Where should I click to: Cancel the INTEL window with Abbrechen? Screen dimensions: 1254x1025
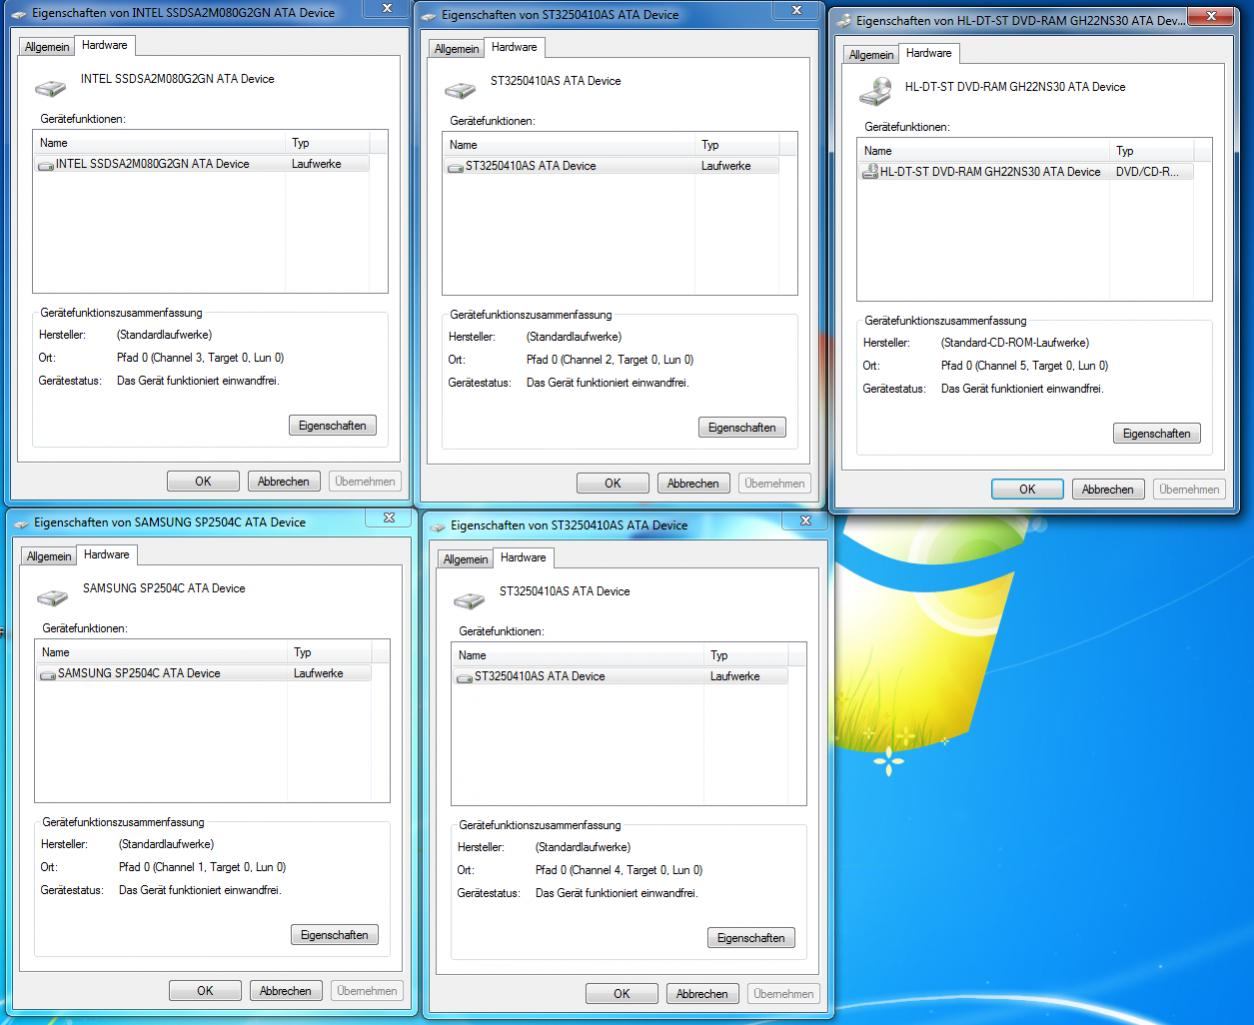(284, 481)
